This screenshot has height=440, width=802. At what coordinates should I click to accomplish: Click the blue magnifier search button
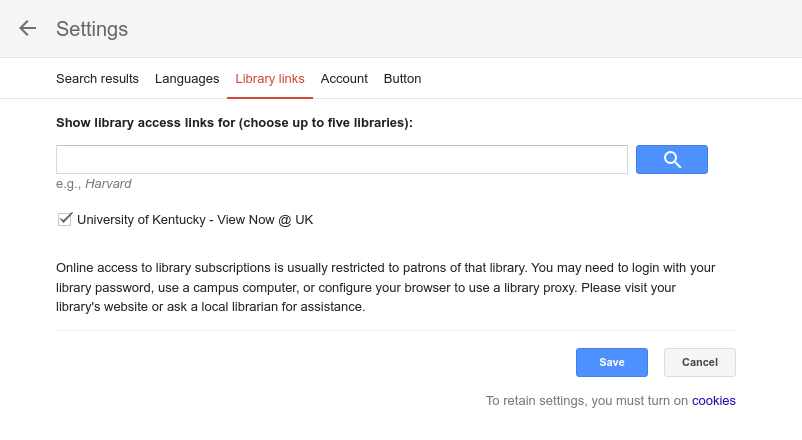(x=672, y=159)
